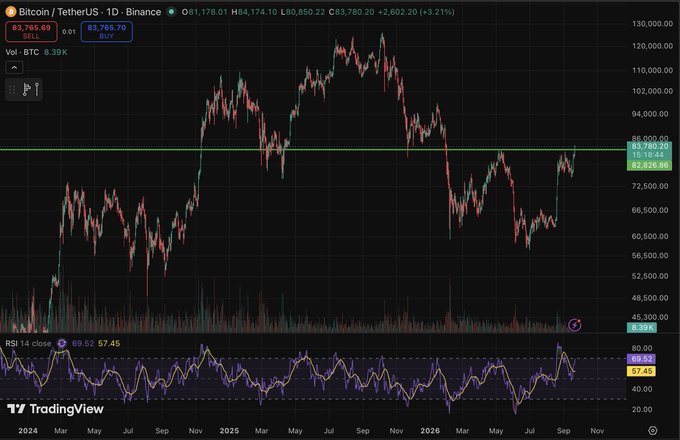Screen dimensions: 680x440
Task: Click the 20.00 RSI scale label
Action: click(642, 409)
